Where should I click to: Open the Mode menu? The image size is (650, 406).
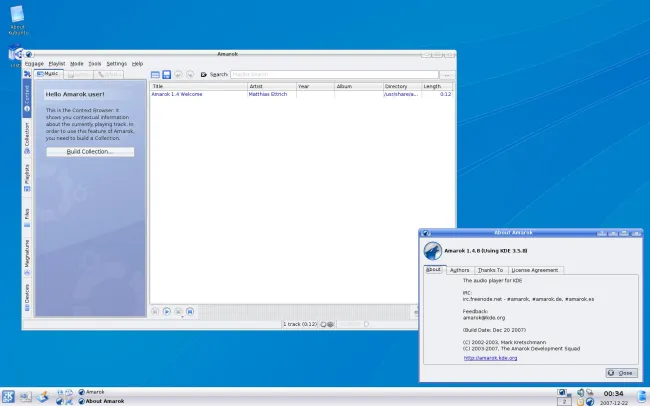tap(77, 64)
